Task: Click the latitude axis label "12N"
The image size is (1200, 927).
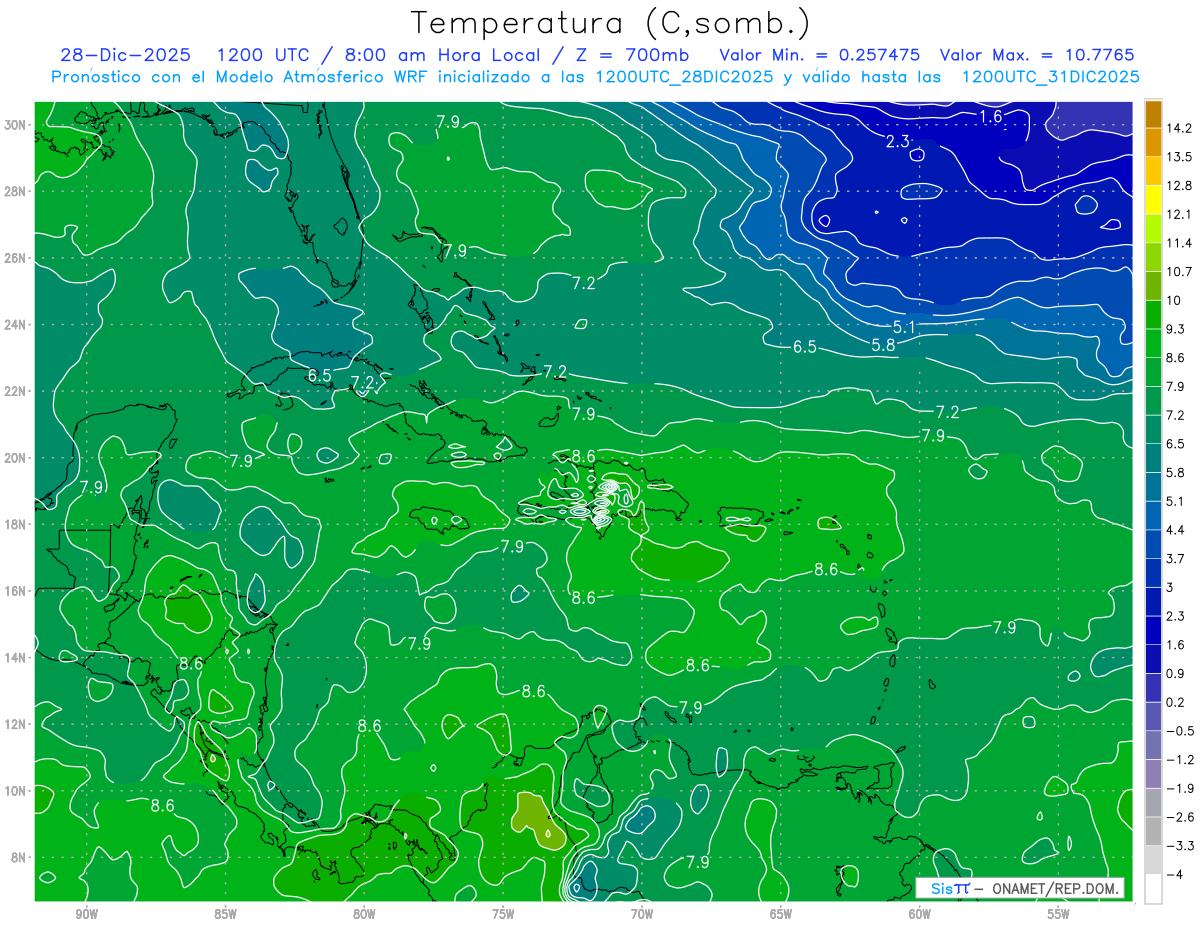Action: coord(17,724)
